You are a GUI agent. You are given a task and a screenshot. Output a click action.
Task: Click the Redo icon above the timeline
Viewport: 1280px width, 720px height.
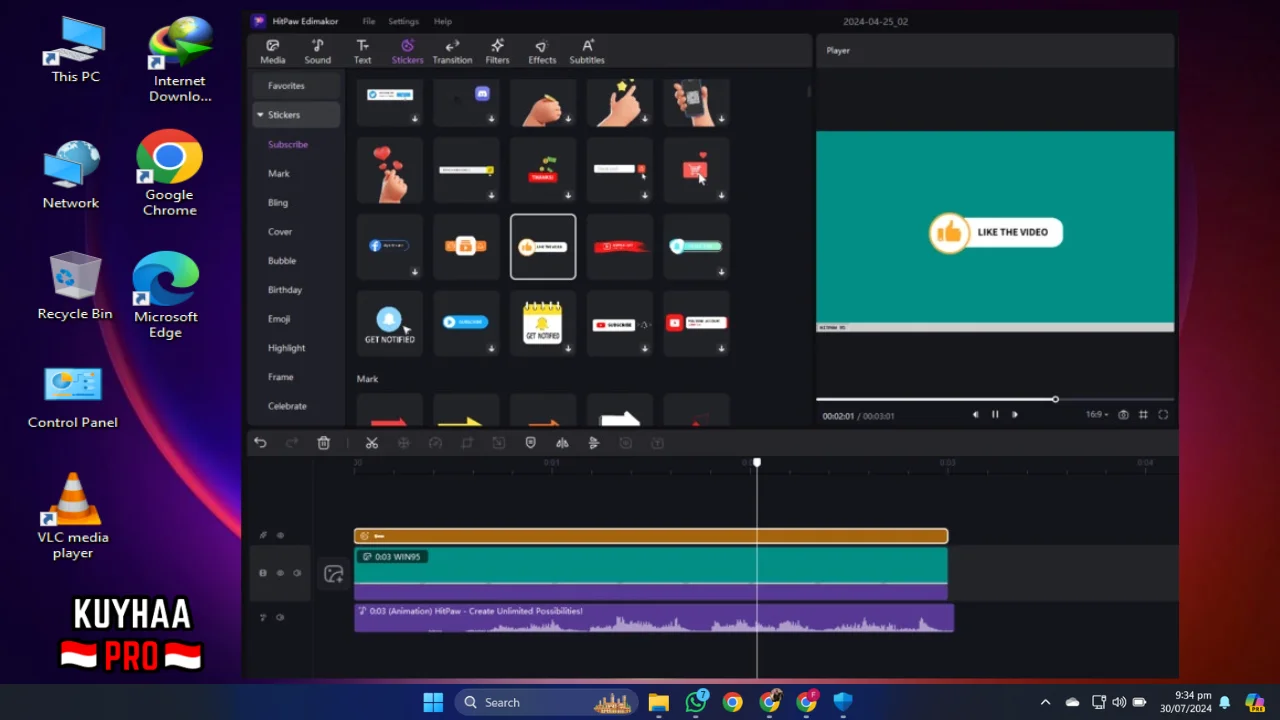(x=292, y=443)
